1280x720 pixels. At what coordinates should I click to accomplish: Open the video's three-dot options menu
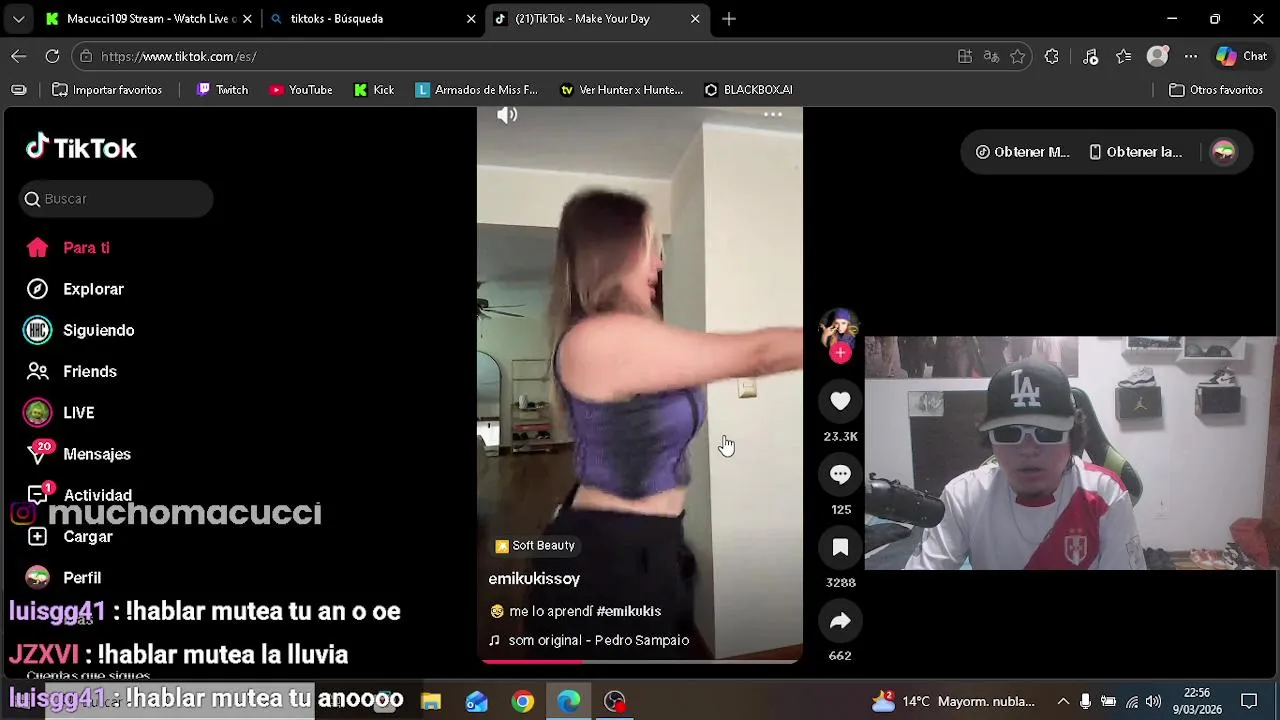click(x=773, y=115)
